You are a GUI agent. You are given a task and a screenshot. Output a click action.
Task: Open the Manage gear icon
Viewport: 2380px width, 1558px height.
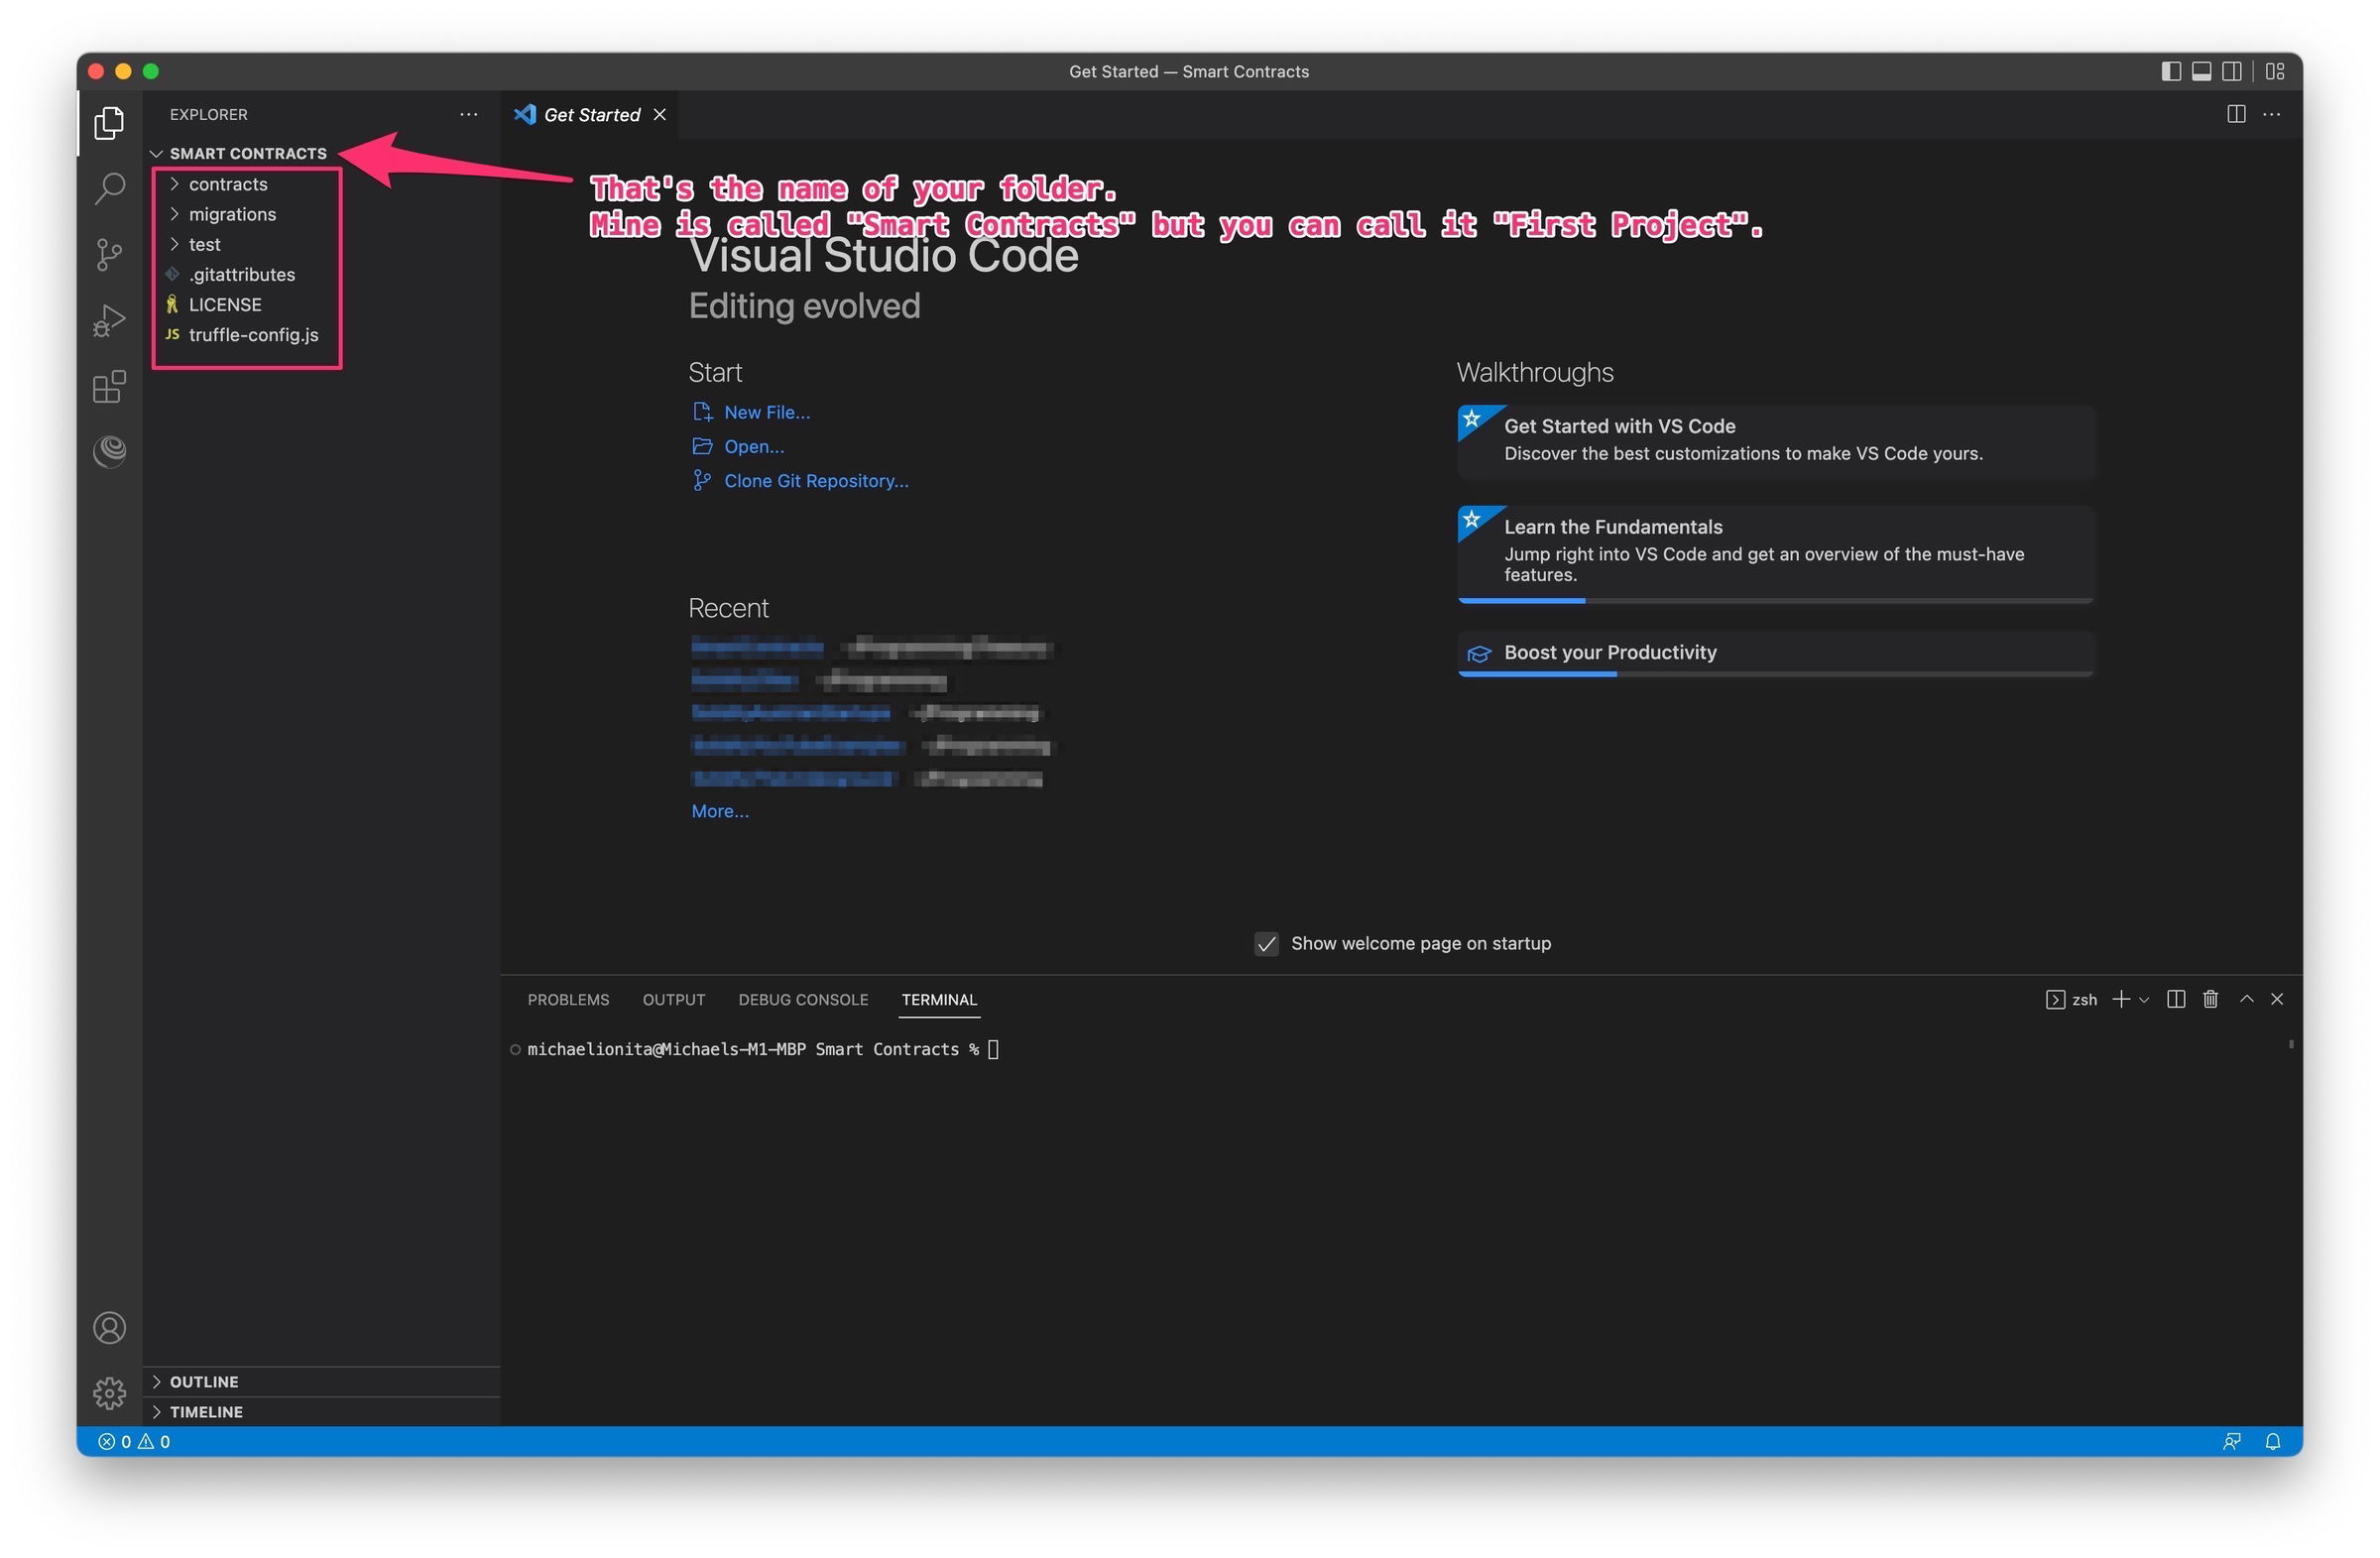coord(109,1393)
